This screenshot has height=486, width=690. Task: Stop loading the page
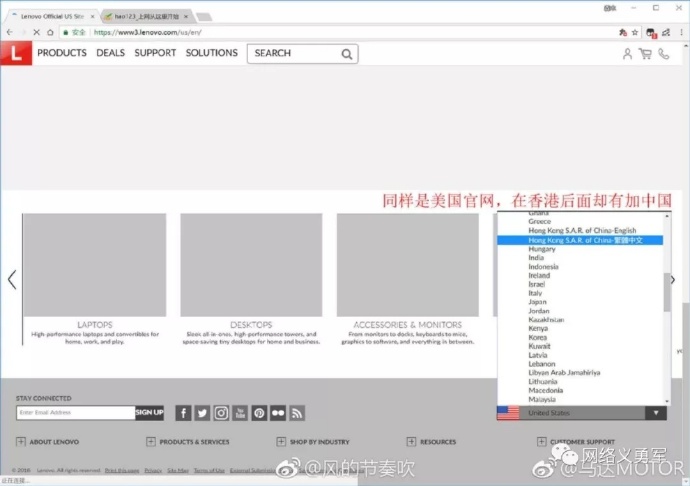coord(37,32)
